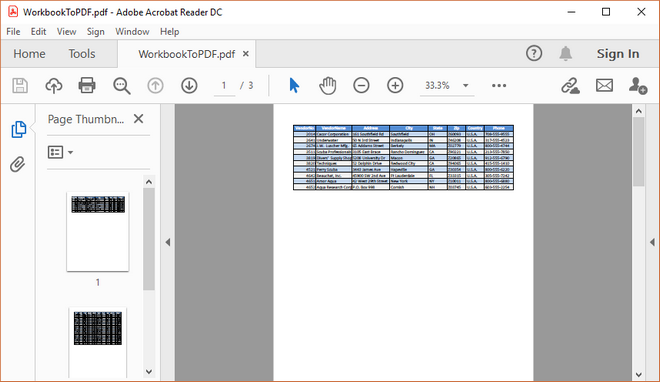Open the Window menu

coord(132,32)
